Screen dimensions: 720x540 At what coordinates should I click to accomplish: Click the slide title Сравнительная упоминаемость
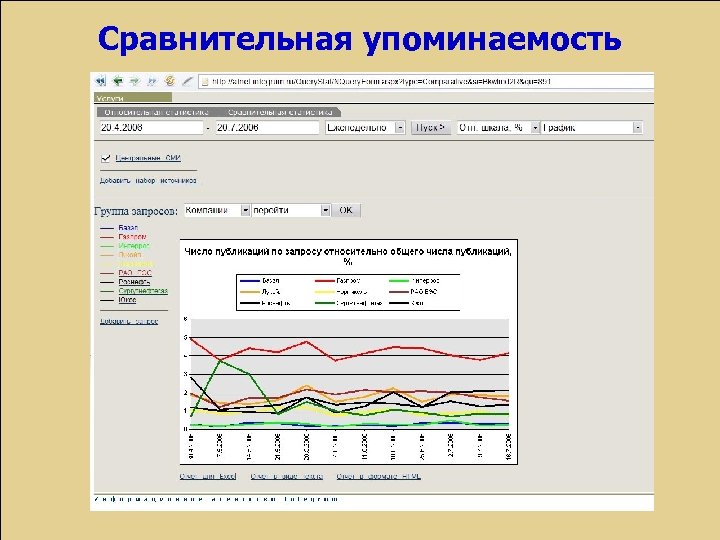click(360, 39)
